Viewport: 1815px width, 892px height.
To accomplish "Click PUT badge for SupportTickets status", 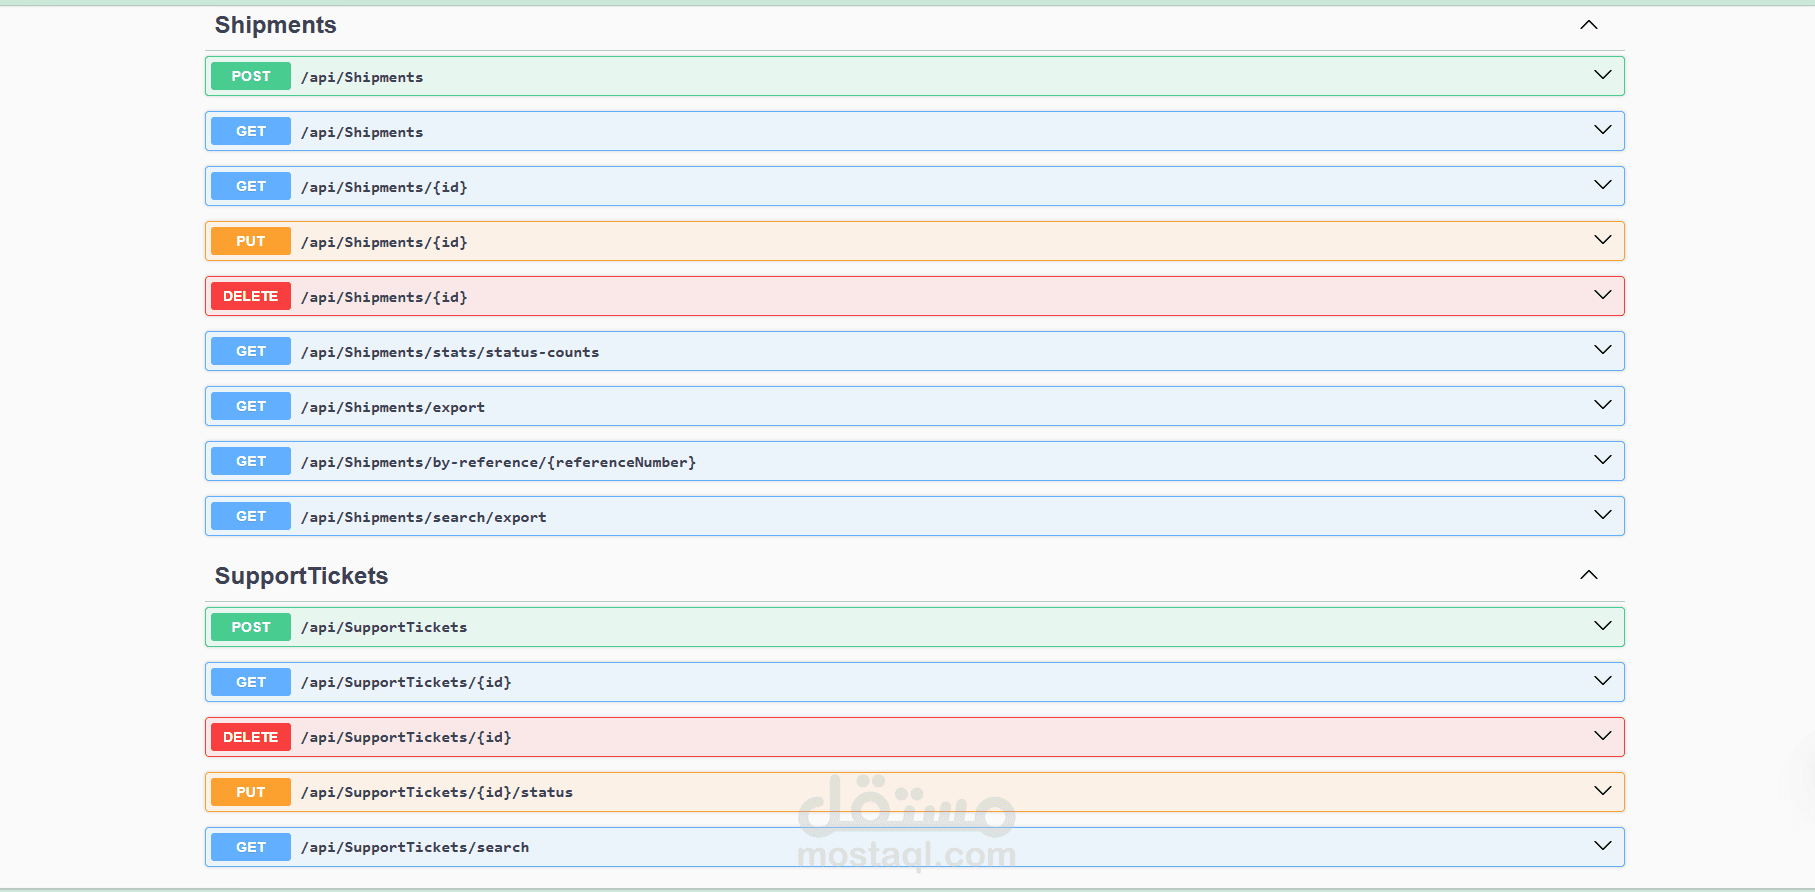I will click(251, 792).
